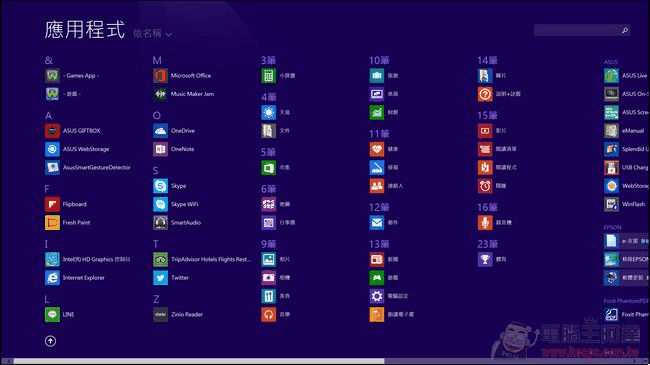Open the Flipboard app
This screenshot has height=365, width=650.
click(66, 204)
